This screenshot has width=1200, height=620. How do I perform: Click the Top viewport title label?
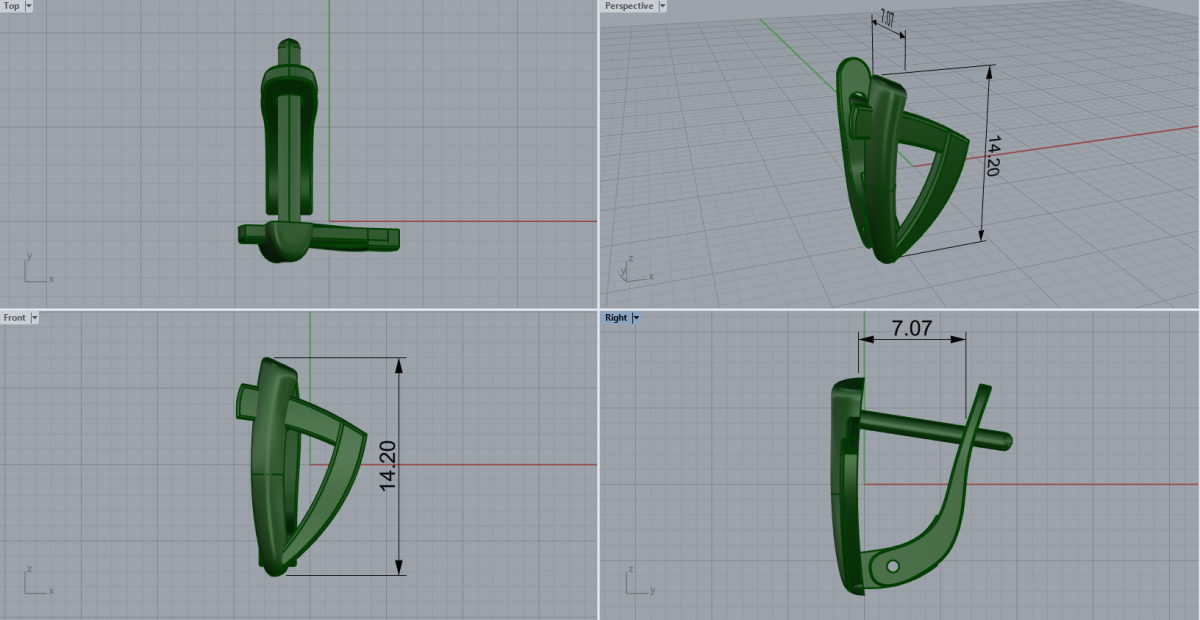pyautogui.click(x=12, y=6)
